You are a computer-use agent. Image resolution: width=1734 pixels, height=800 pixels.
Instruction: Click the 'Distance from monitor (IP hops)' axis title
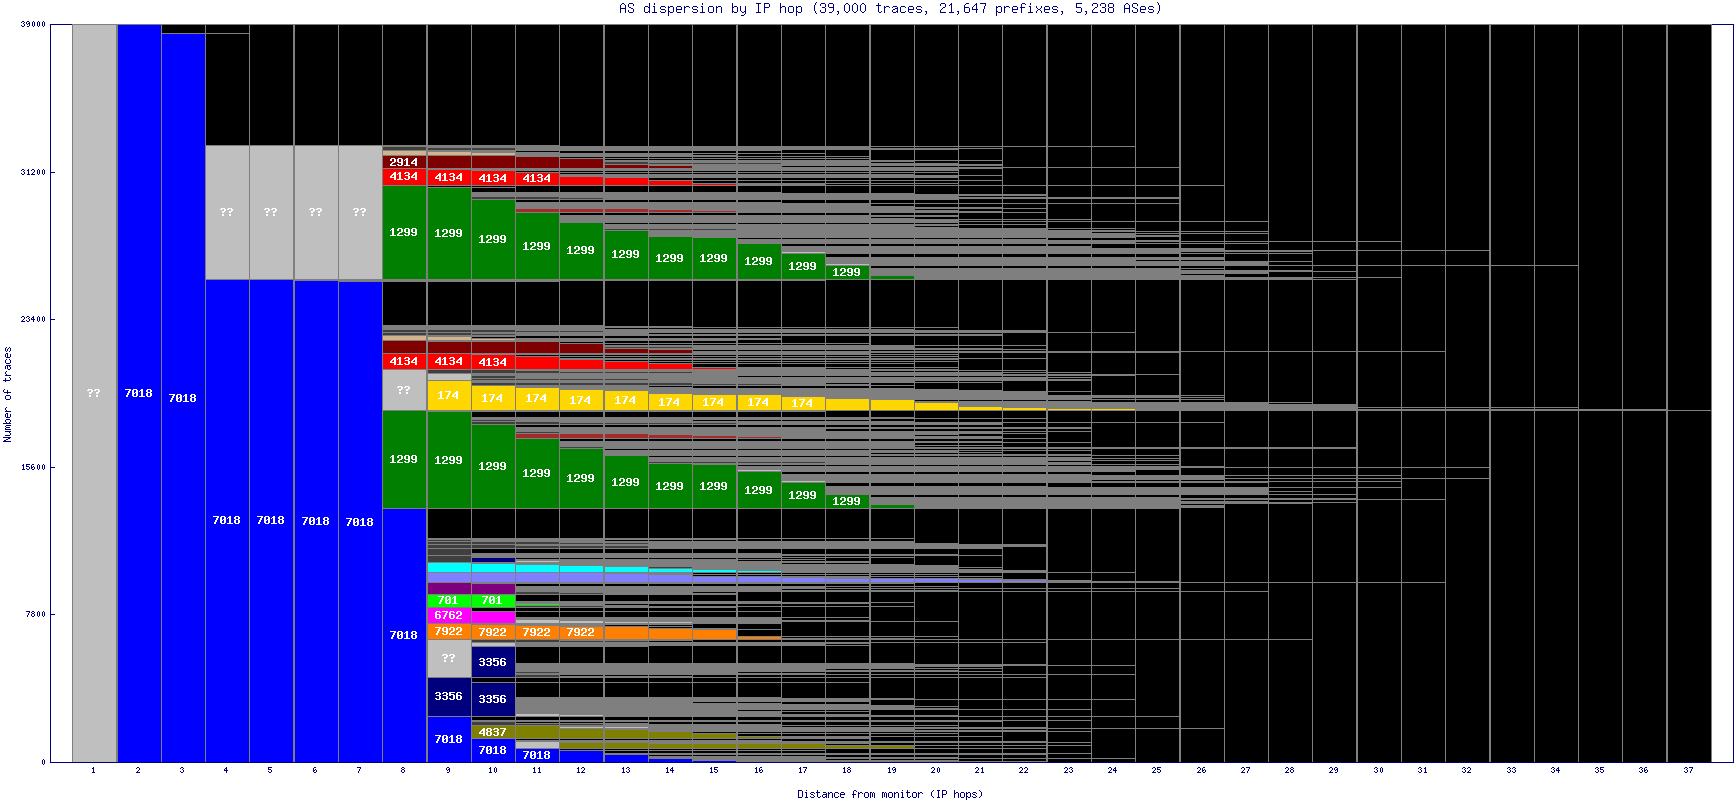890,794
